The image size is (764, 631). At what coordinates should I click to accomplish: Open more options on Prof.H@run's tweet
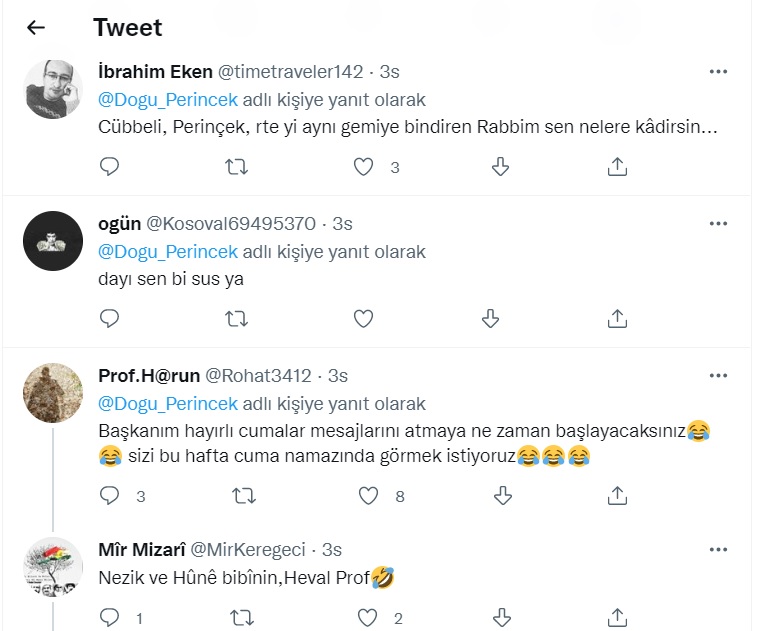pyautogui.click(x=718, y=375)
